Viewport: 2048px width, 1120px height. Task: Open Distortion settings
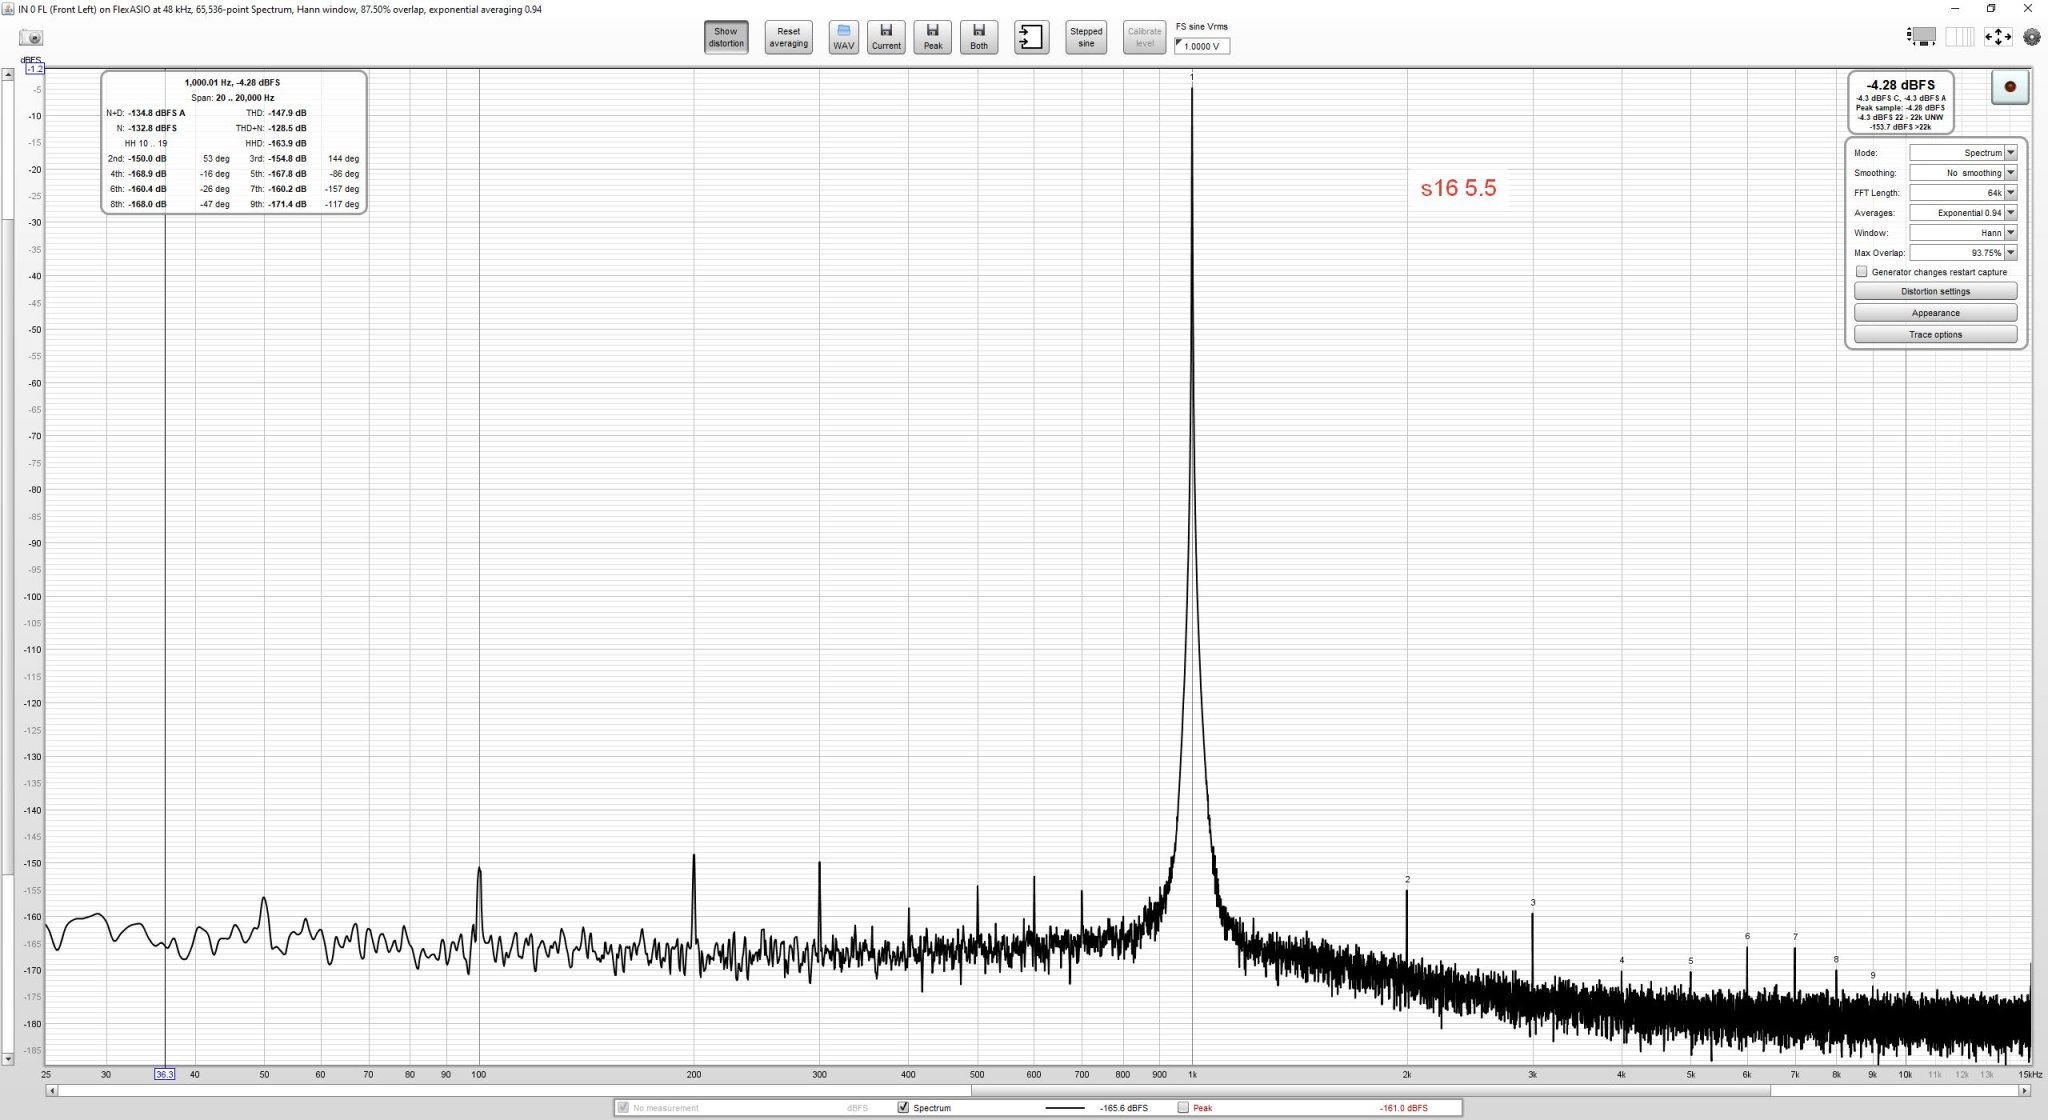pos(1935,291)
